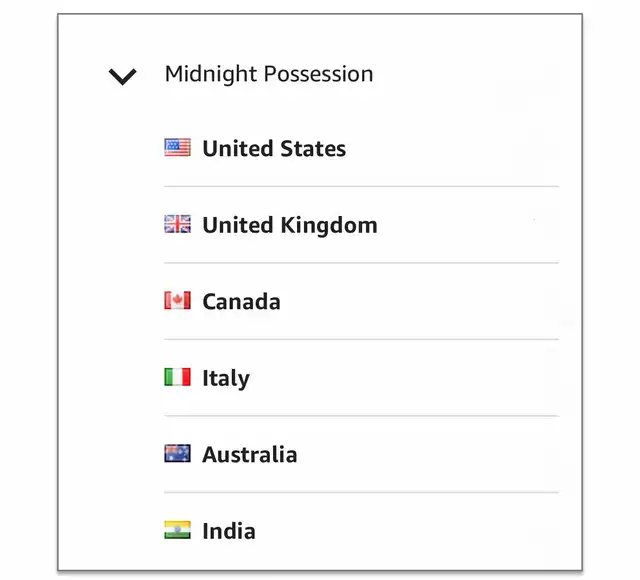
Task: Open the Australia text link
Action: pyautogui.click(x=249, y=455)
